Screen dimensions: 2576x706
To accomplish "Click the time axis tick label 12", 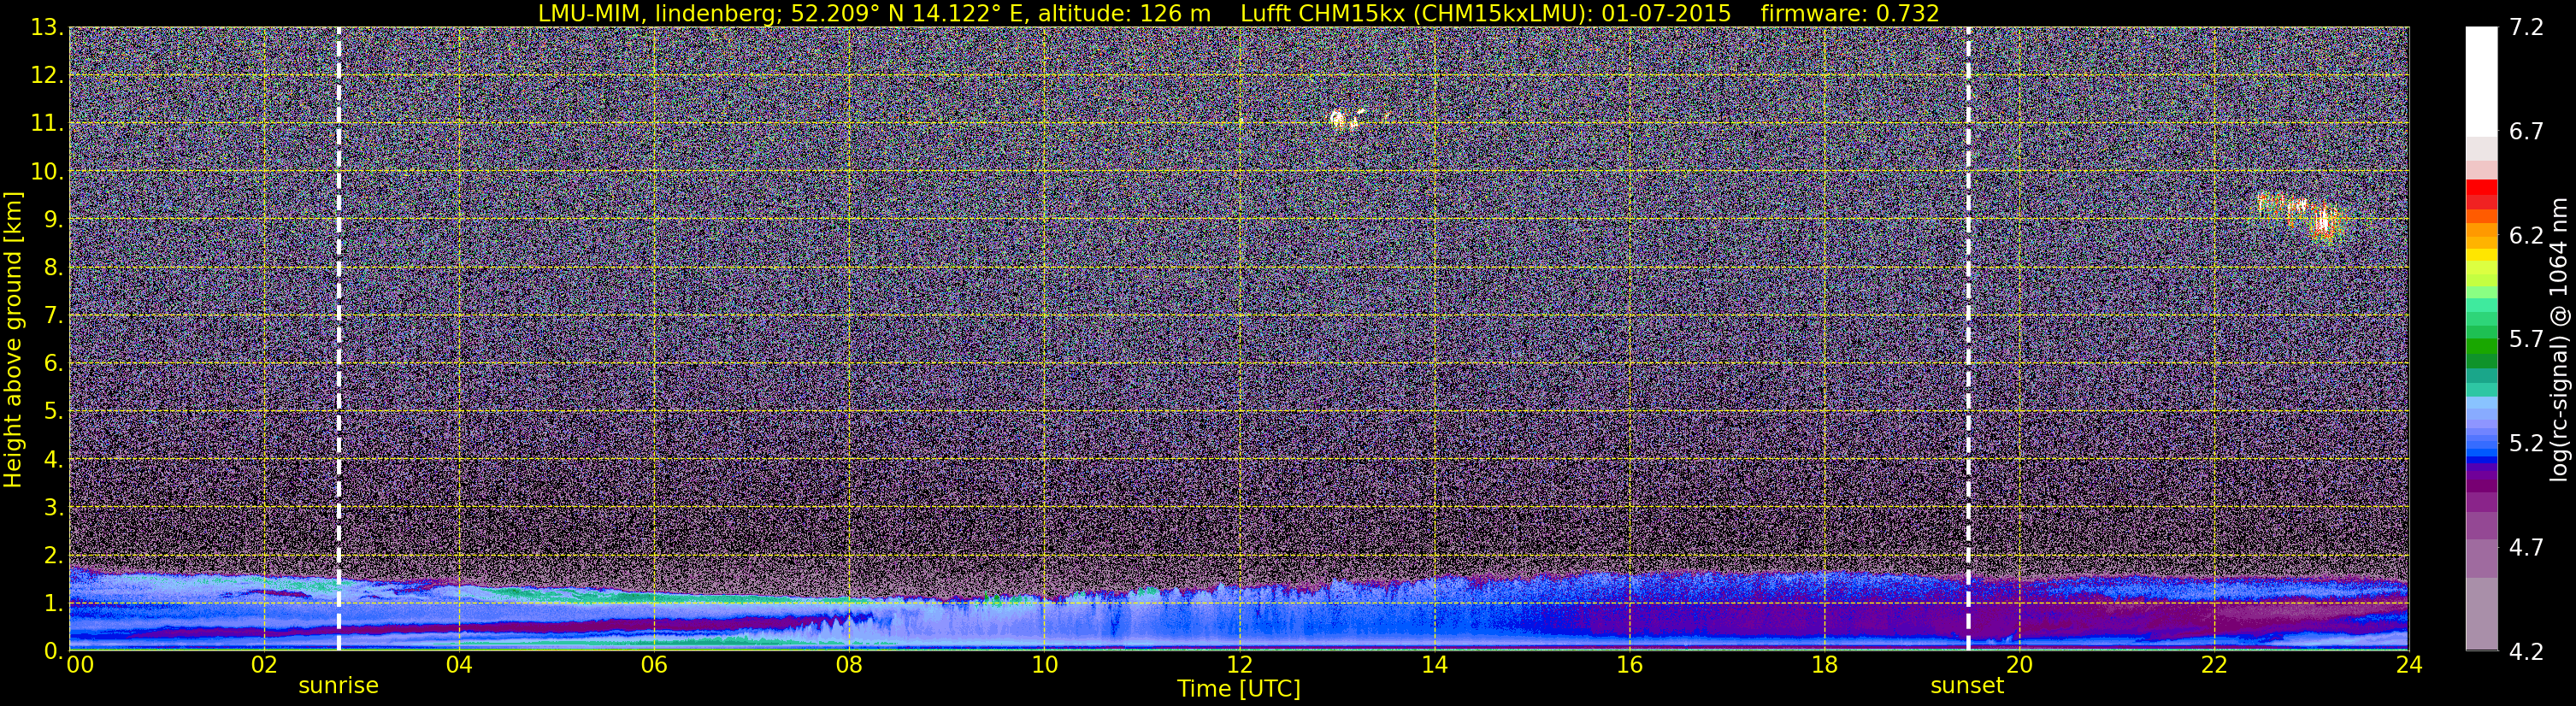I will click(1239, 665).
